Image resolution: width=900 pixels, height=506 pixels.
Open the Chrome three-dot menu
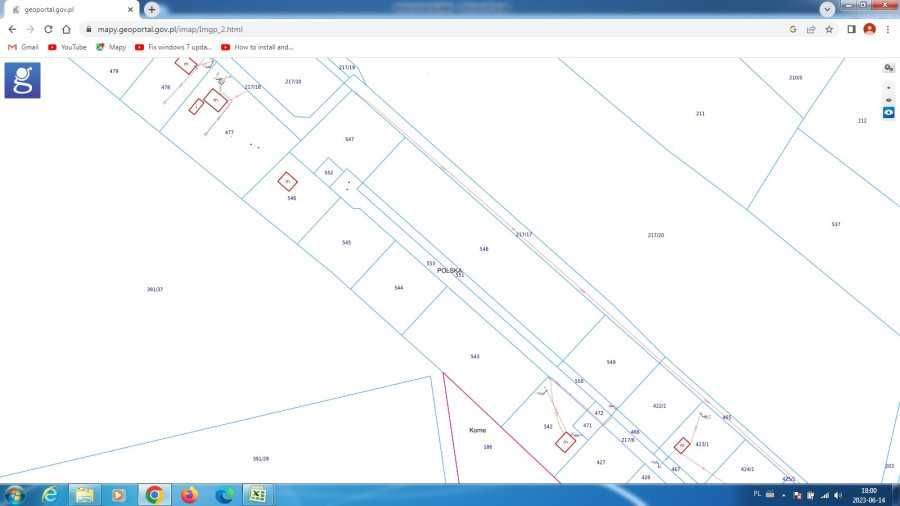888,29
